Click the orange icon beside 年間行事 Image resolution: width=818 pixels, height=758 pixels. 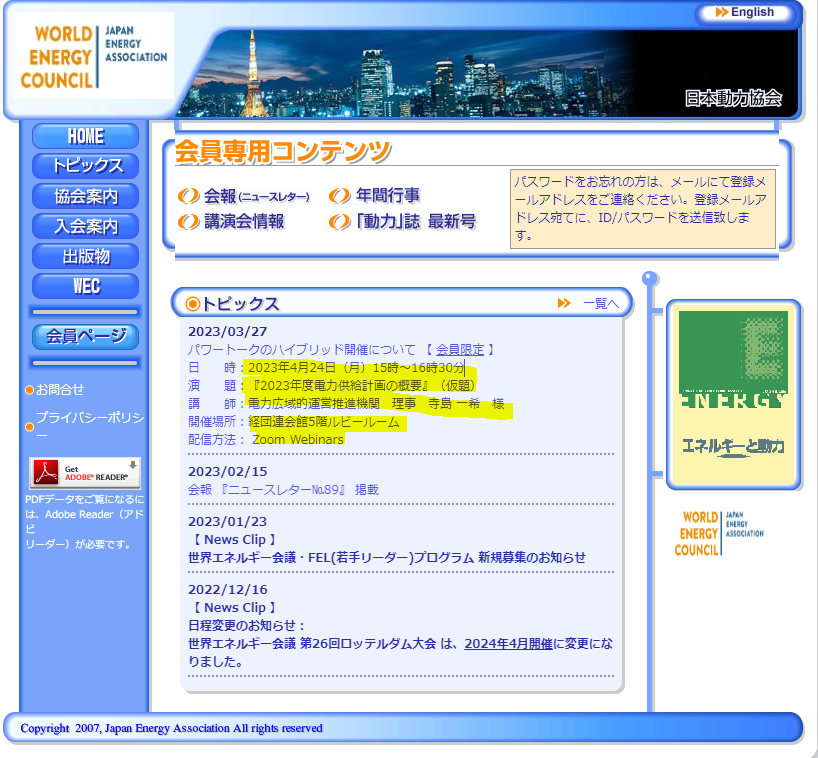click(340, 196)
